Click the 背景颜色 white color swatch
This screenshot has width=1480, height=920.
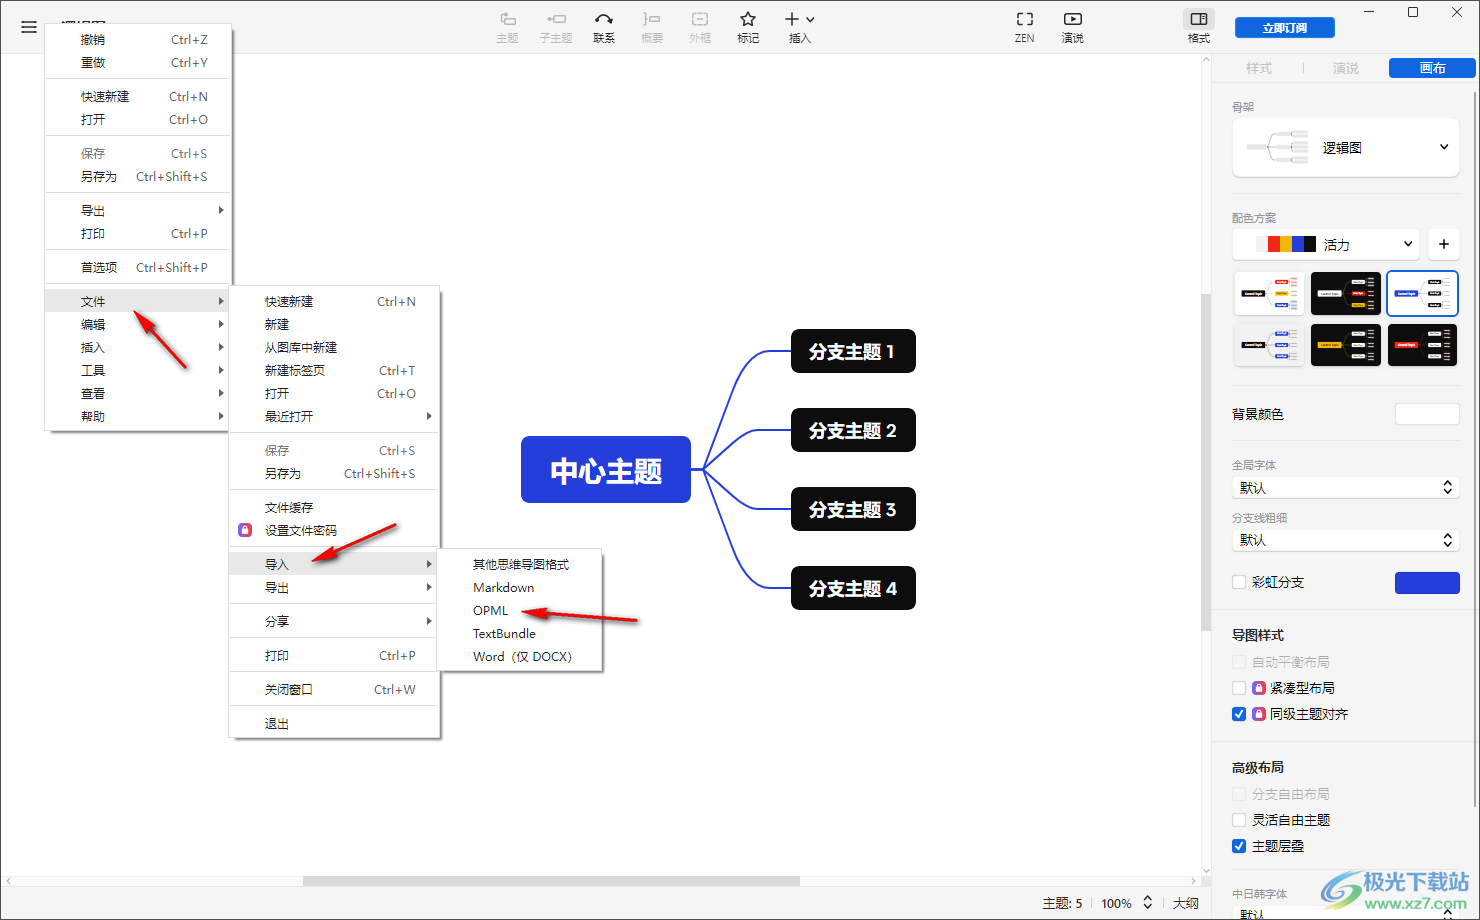click(1427, 414)
